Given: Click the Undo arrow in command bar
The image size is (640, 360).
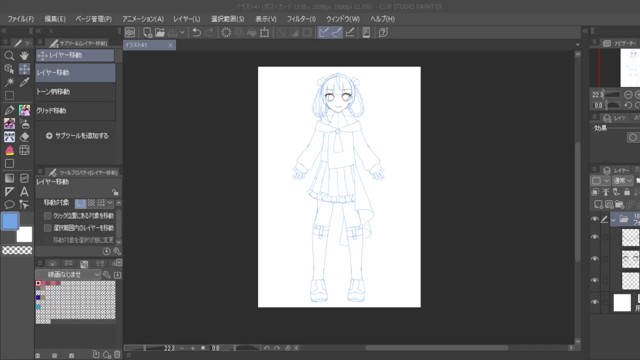Looking at the screenshot, I should coord(196,33).
